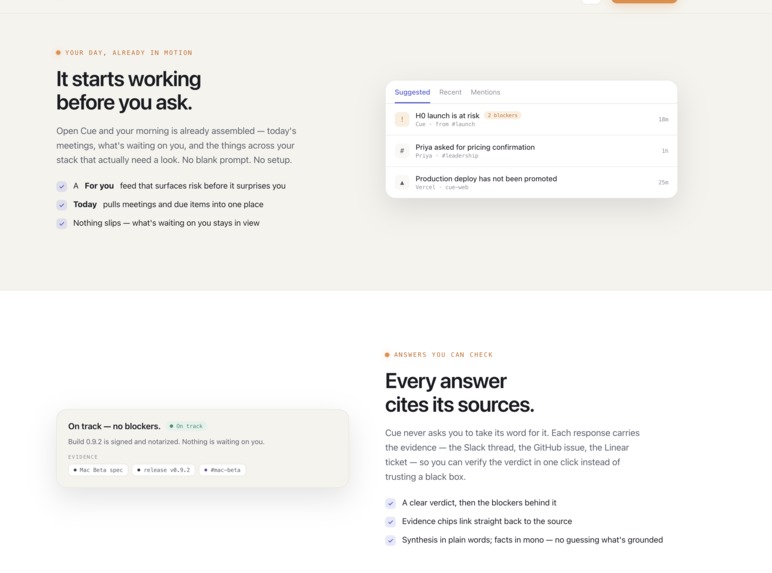Click the It starts working before you ask heading
This screenshot has height=573, width=772.
pos(129,91)
